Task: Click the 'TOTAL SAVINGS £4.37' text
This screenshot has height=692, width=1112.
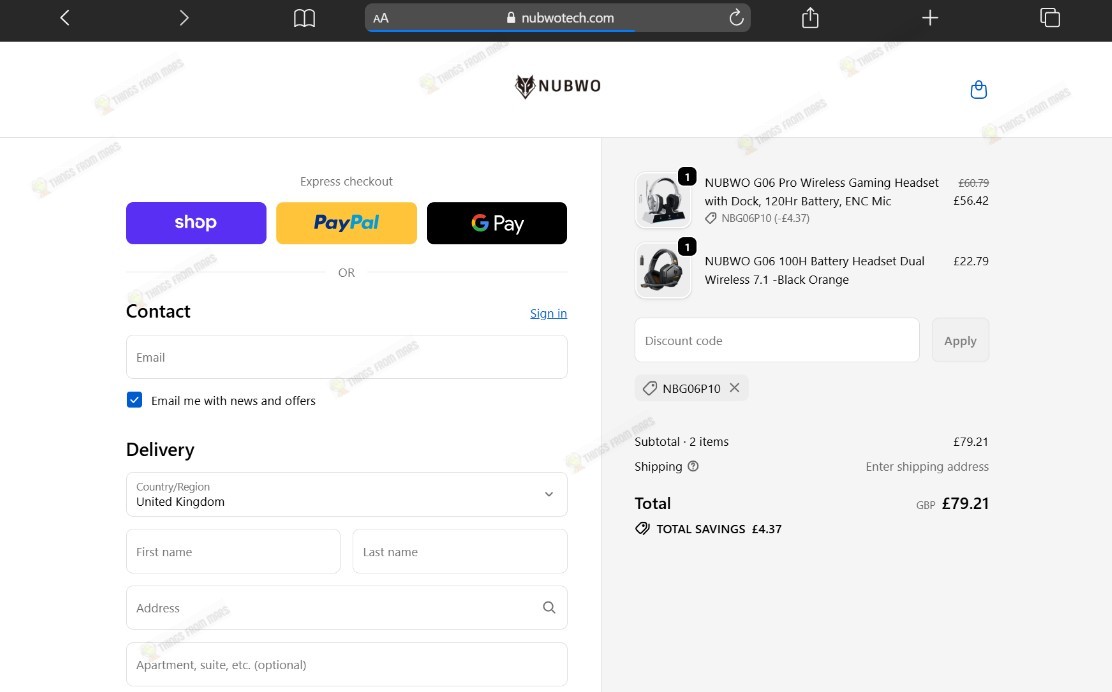Action: (718, 529)
